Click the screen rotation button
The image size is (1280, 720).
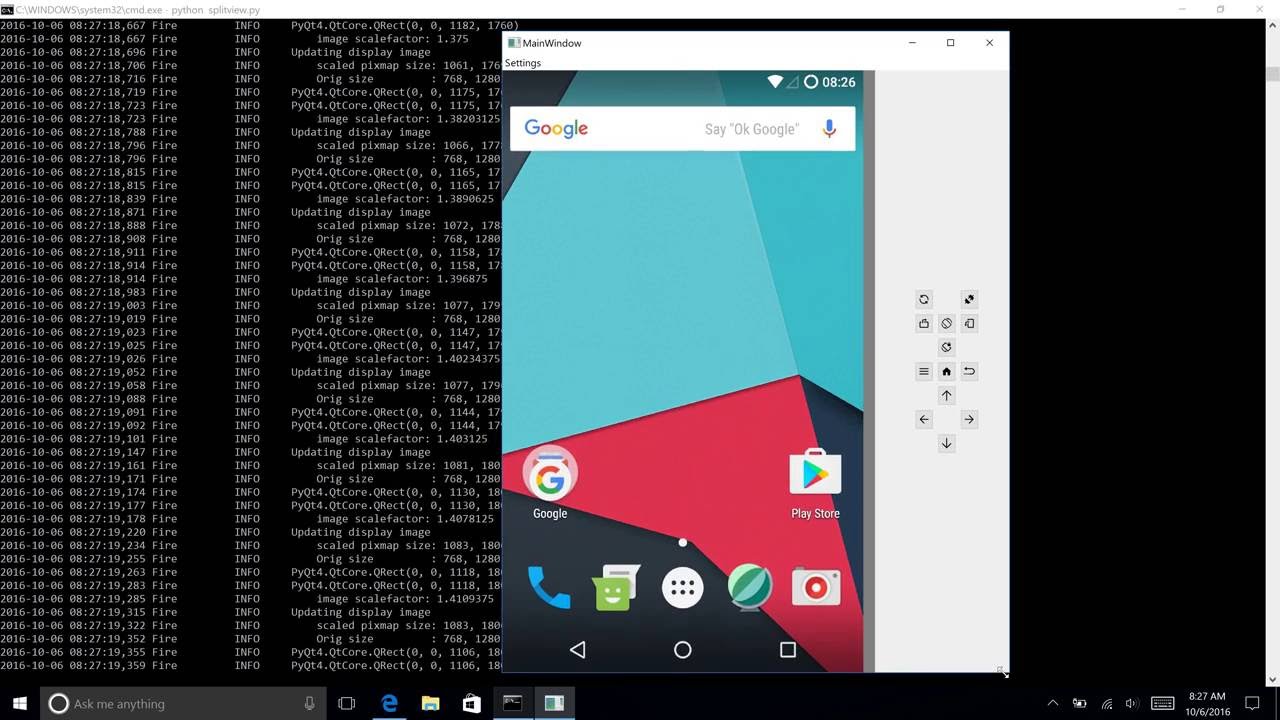click(946, 323)
